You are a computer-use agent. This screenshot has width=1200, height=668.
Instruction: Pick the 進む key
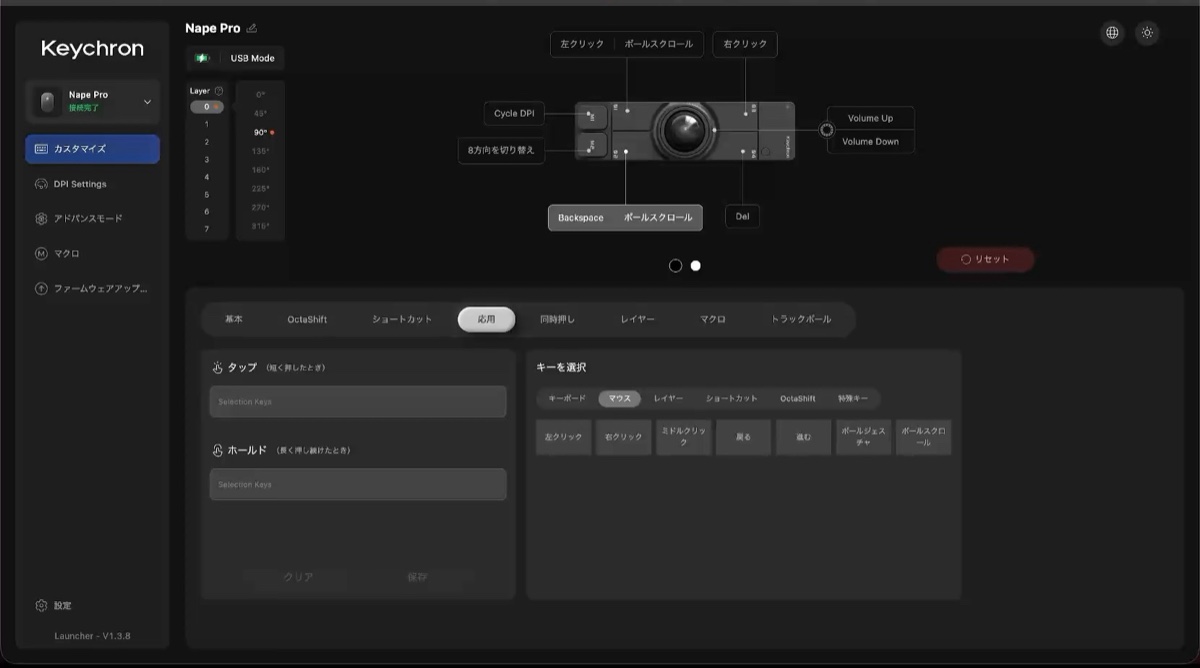[804, 437]
